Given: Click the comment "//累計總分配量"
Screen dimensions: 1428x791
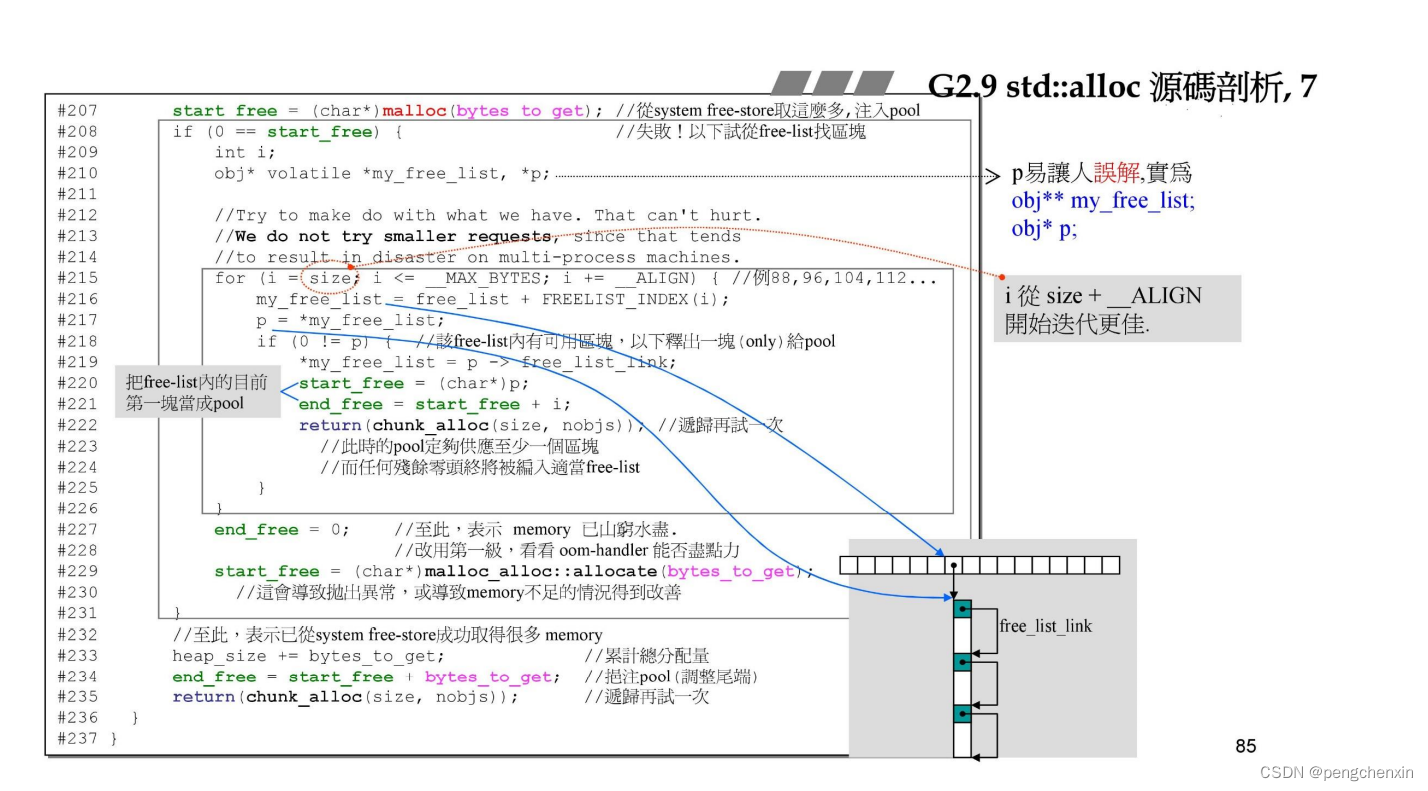Looking at the screenshot, I should [646, 656].
